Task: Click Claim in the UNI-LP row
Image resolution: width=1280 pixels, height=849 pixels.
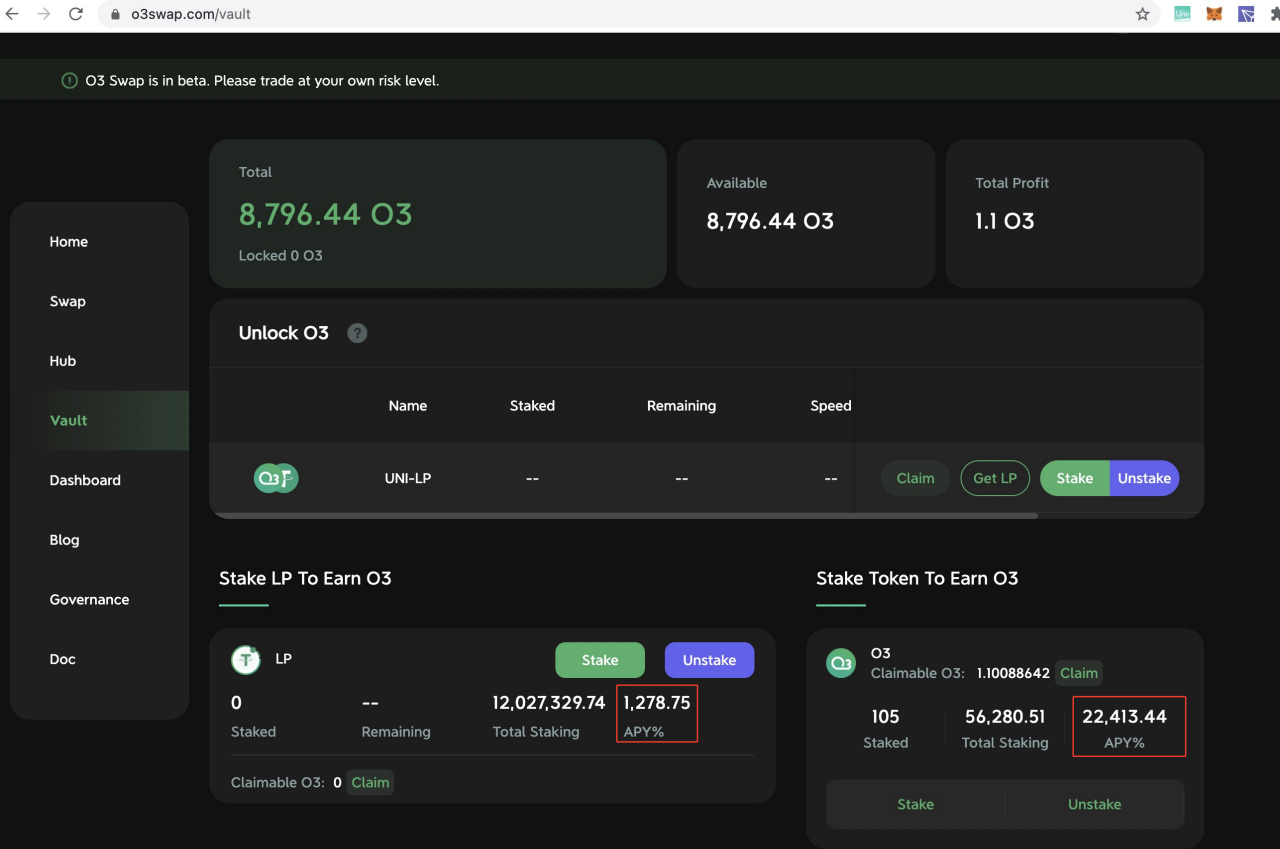Action: tap(915, 478)
